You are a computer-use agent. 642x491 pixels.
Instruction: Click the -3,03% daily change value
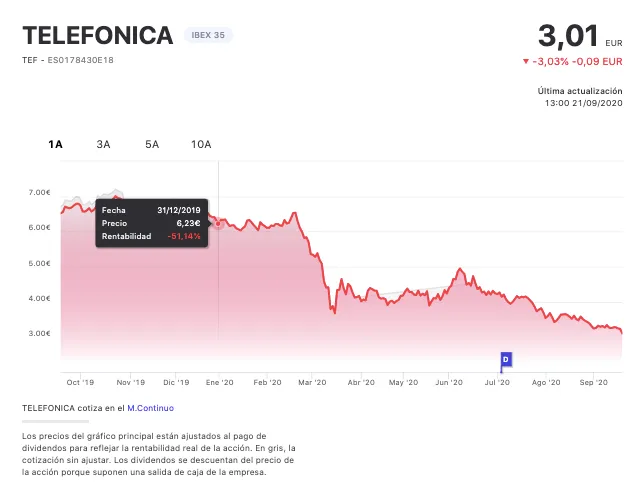pyautogui.click(x=551, y=61)
